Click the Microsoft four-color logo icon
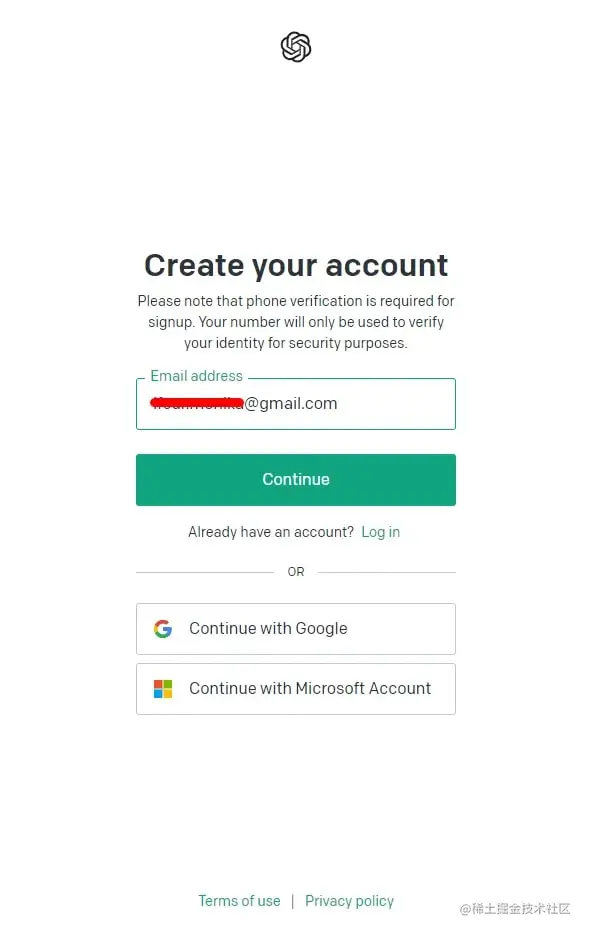 tap(163, 689)
